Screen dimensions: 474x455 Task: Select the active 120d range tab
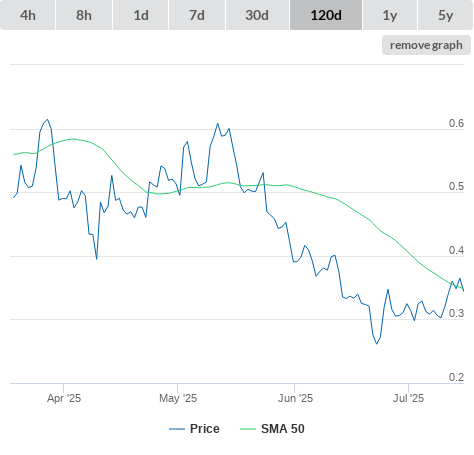[326, 15]
